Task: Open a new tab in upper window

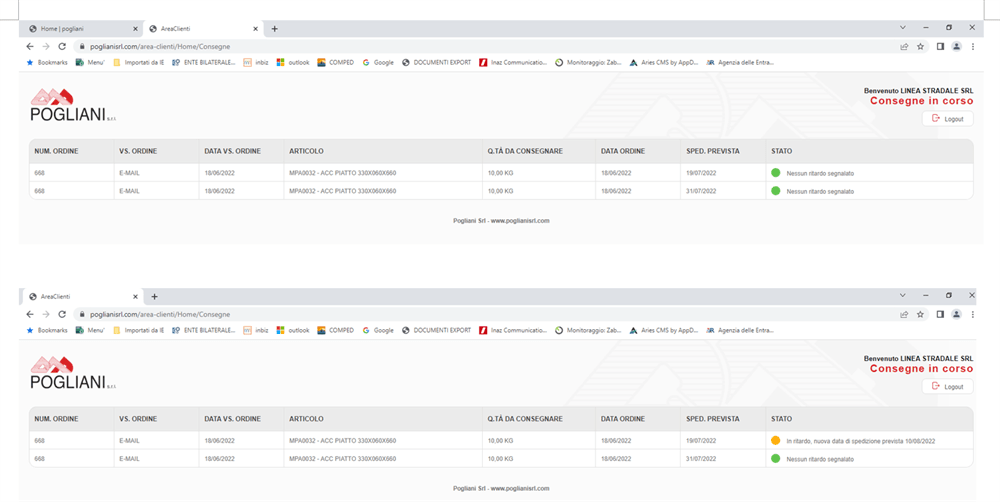Action: click(275, 29)
